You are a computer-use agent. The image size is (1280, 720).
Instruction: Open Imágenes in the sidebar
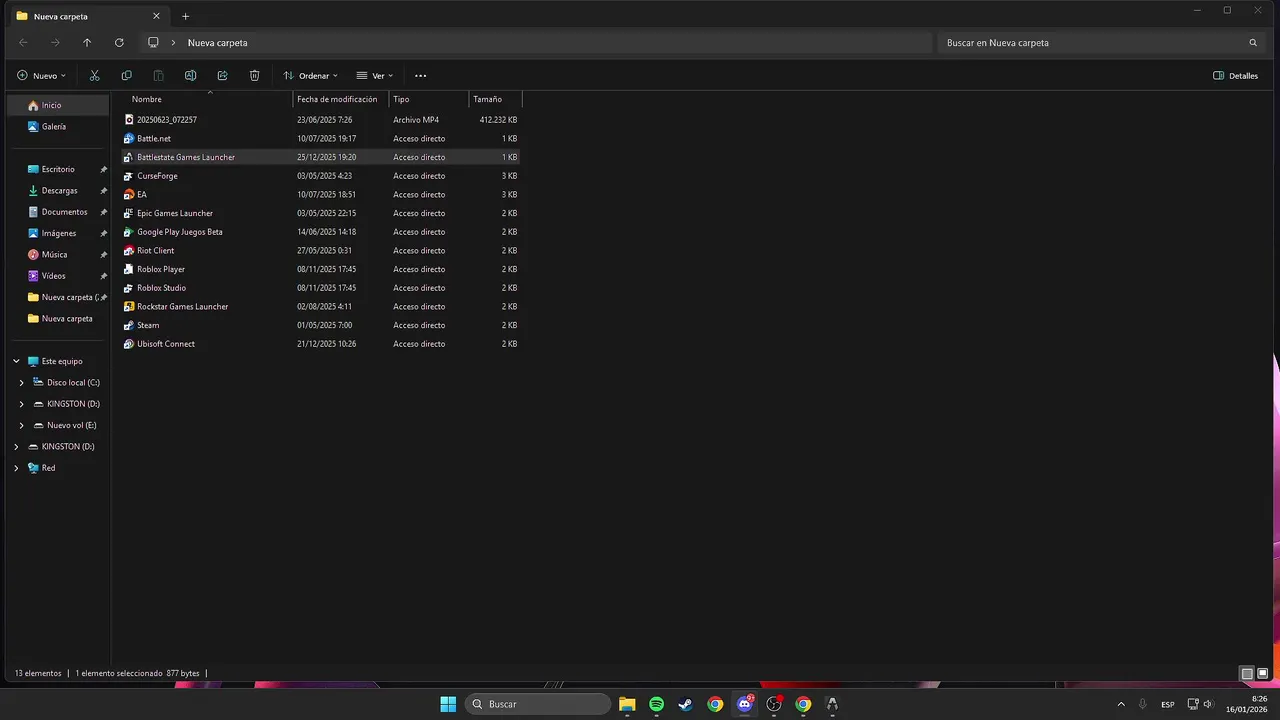pos(58,233)
